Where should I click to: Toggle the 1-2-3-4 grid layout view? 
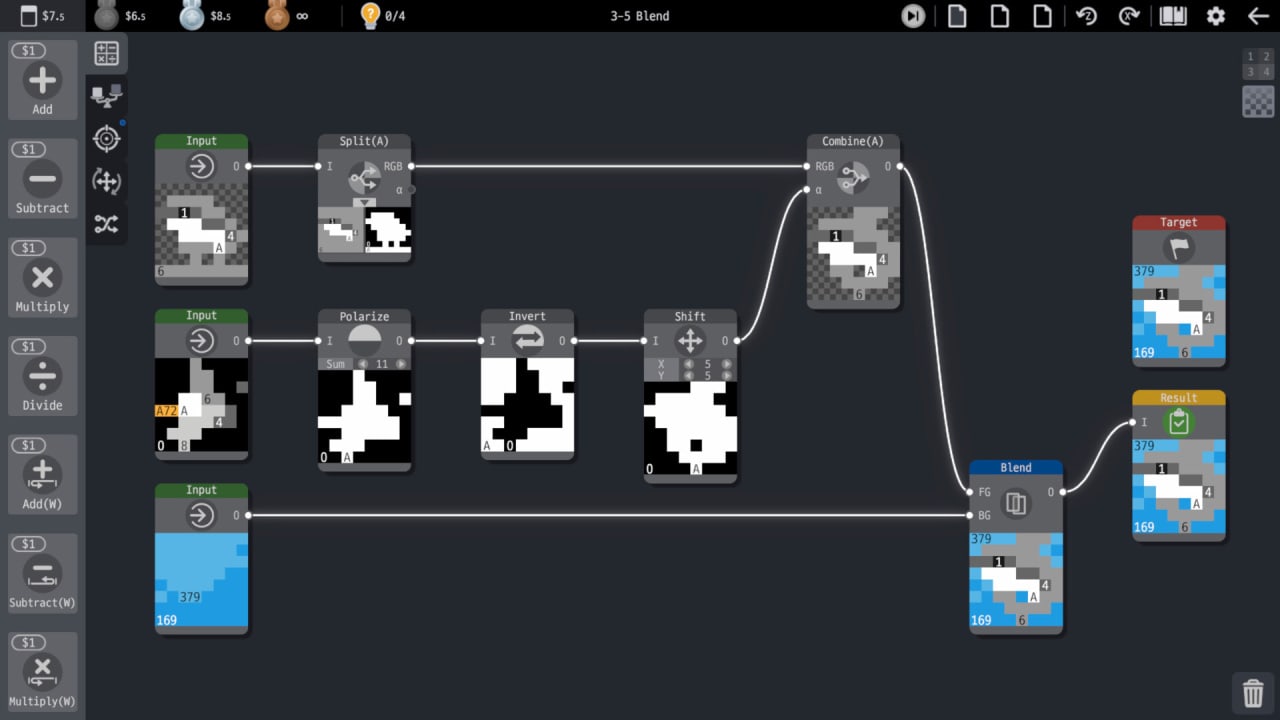1257,64
